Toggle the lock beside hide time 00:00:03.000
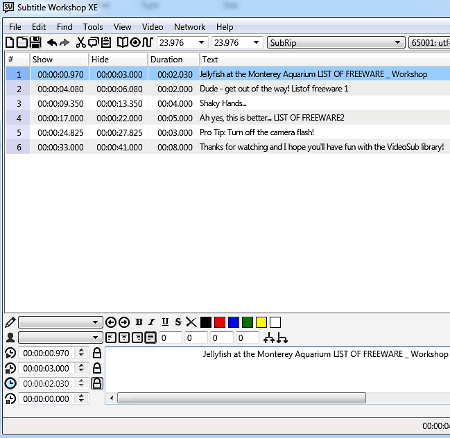 tap(97, 368)
